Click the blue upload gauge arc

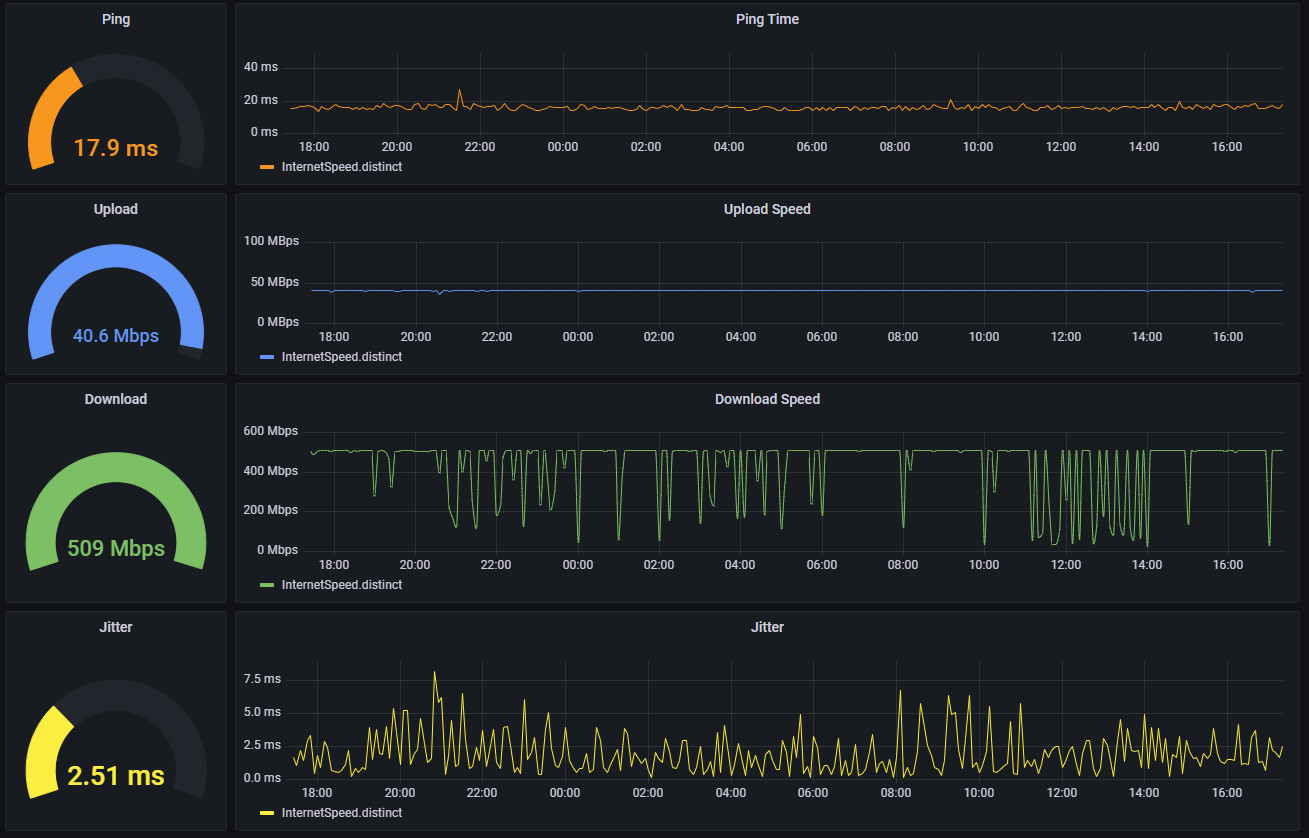click(x=116, y=254)
